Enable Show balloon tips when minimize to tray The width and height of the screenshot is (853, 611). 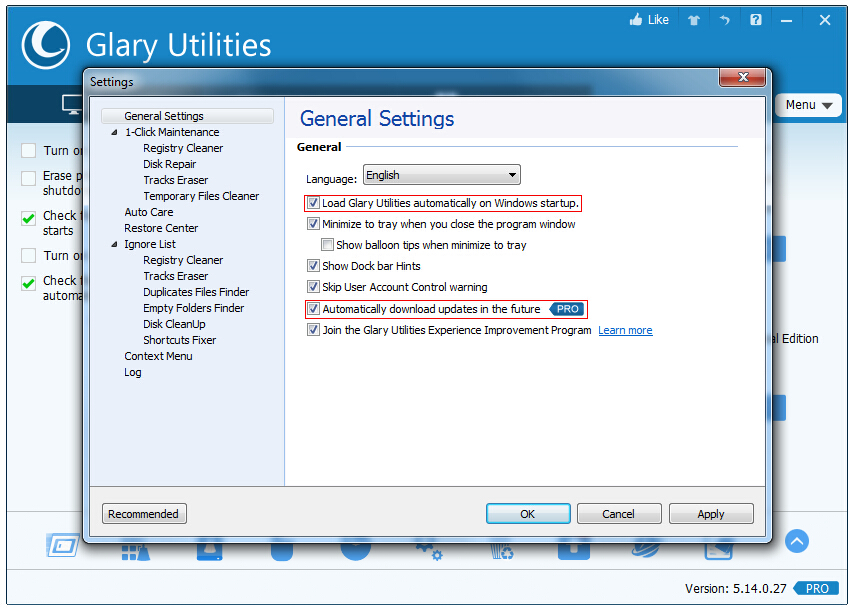[327, 245]
